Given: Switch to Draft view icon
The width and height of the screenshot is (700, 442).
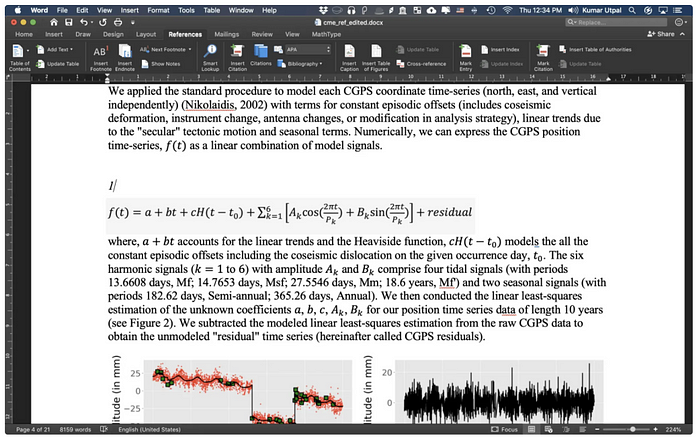Looking at the screenshot, I should [583, 429].
